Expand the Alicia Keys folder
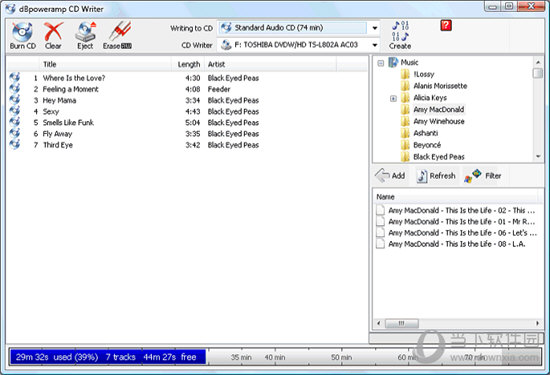This screenshot has height=375, width=550. pos(393,99)
